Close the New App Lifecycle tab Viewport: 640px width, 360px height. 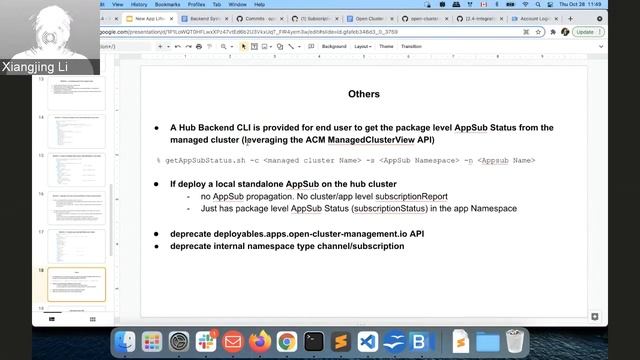[171, 19]
